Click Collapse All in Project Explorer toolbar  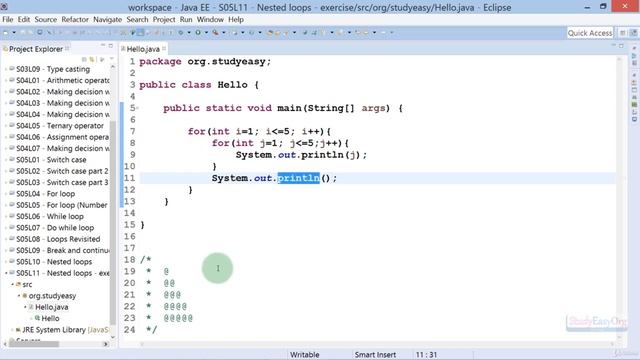click(84, 60)
